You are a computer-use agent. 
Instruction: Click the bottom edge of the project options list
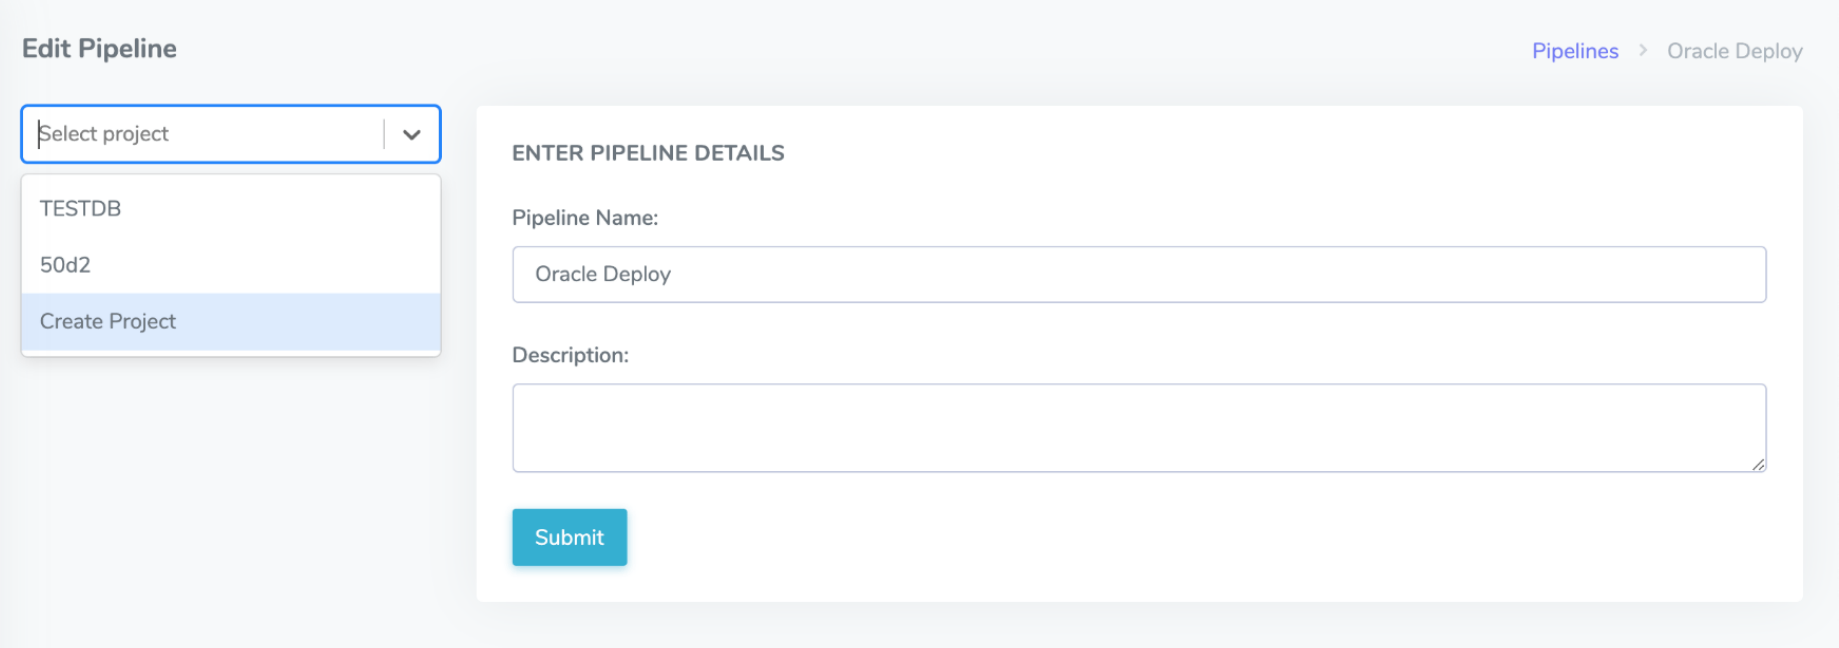tap(230, 353)
